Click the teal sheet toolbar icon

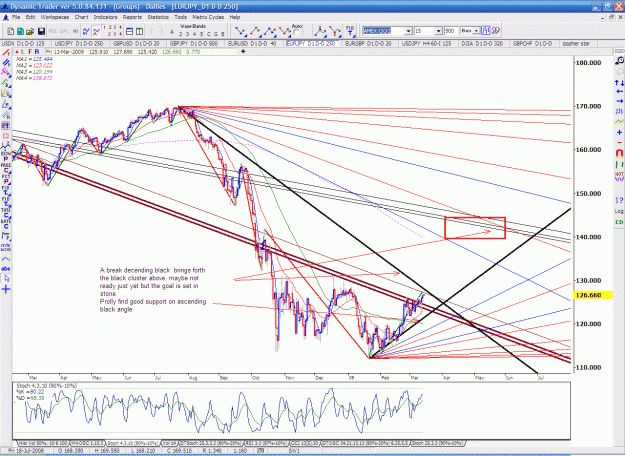pos(20,31)
